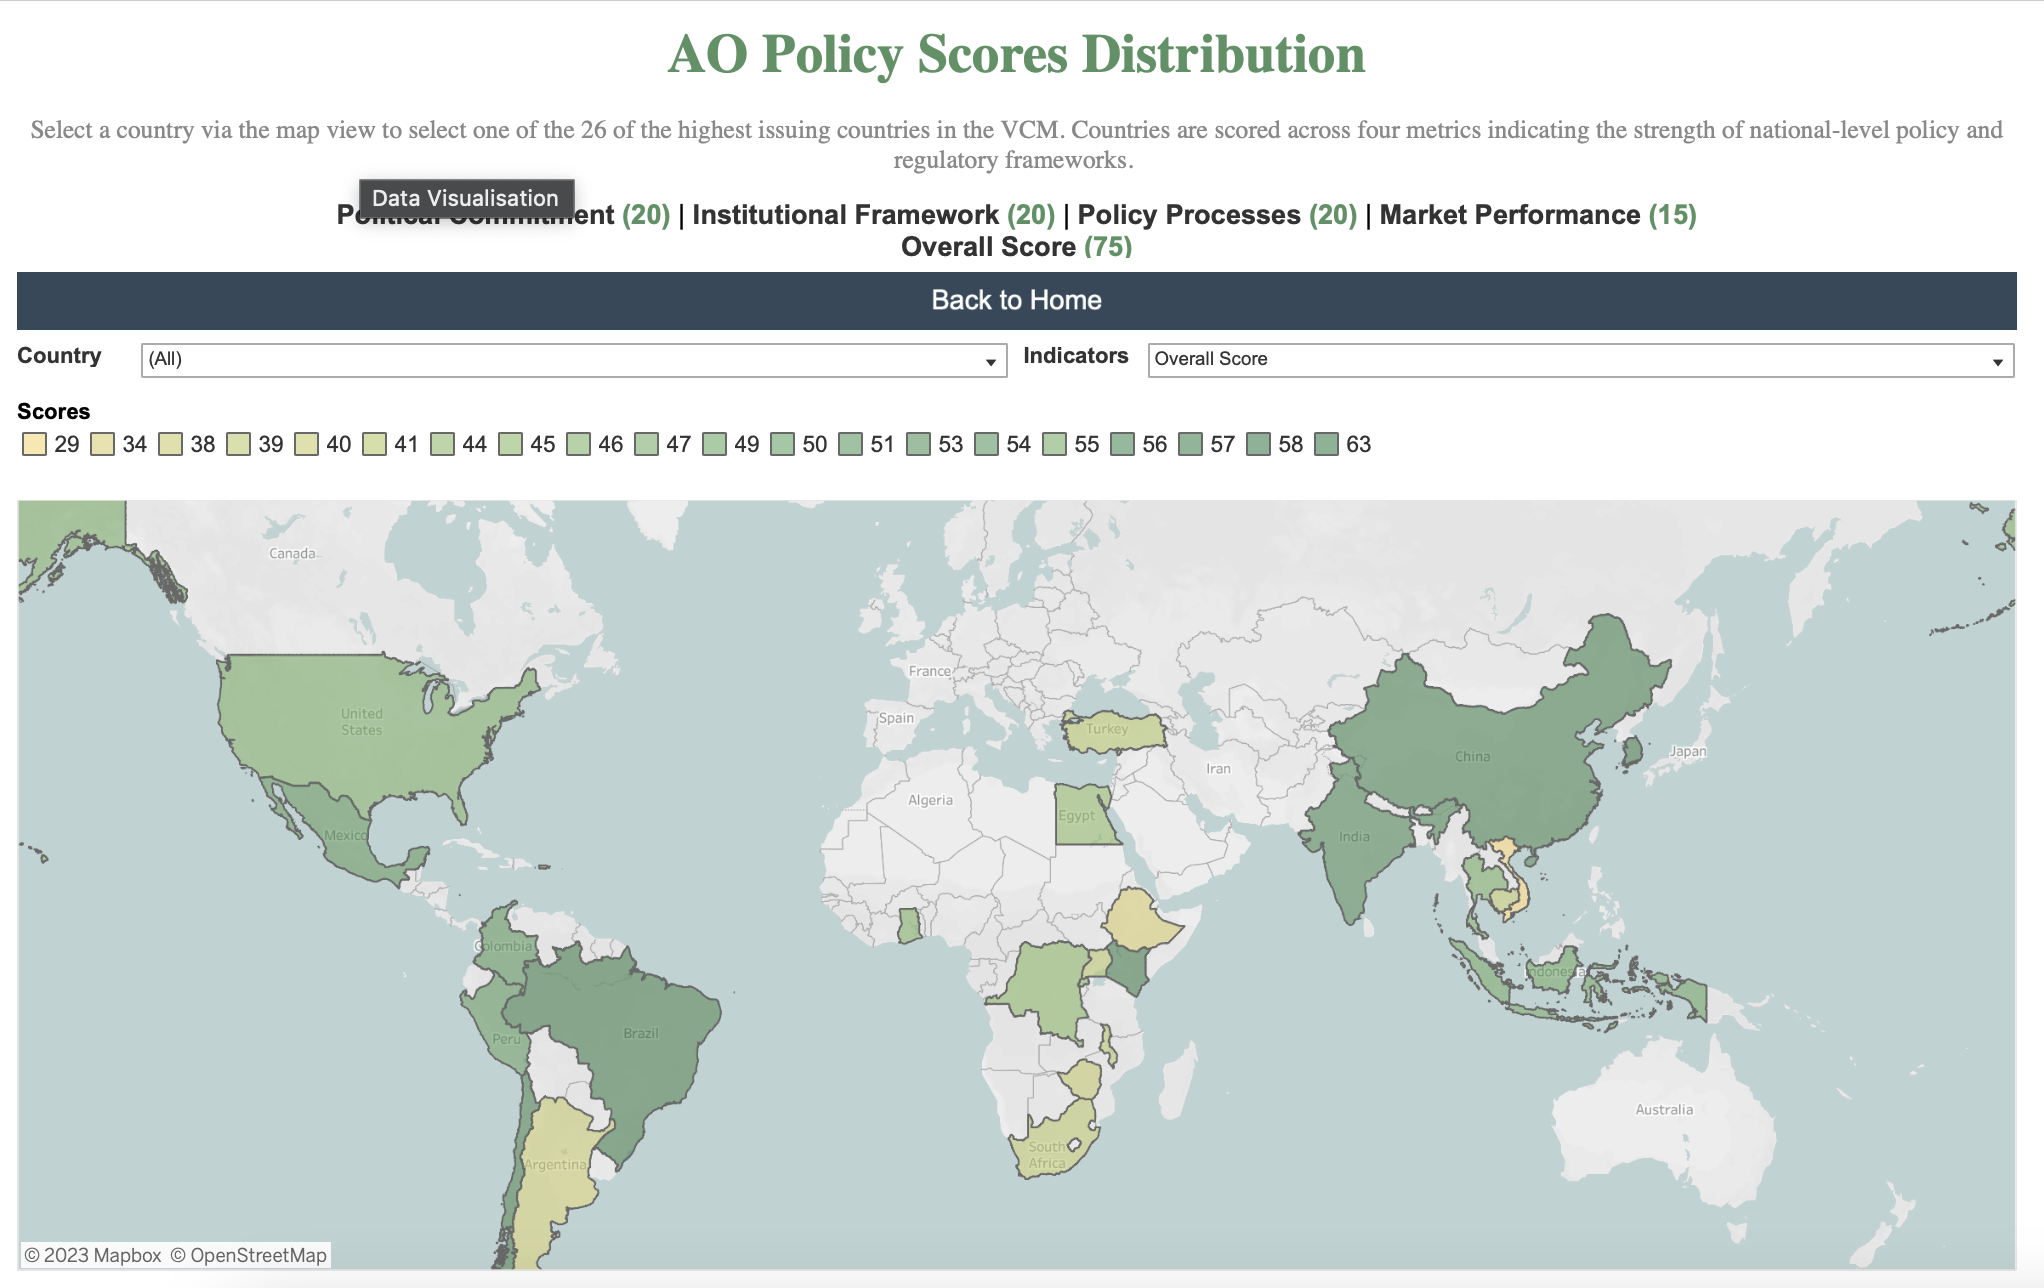
Task: Click the Political Commitment metric label
Action: pyautogui.click(x=475, y=214)
